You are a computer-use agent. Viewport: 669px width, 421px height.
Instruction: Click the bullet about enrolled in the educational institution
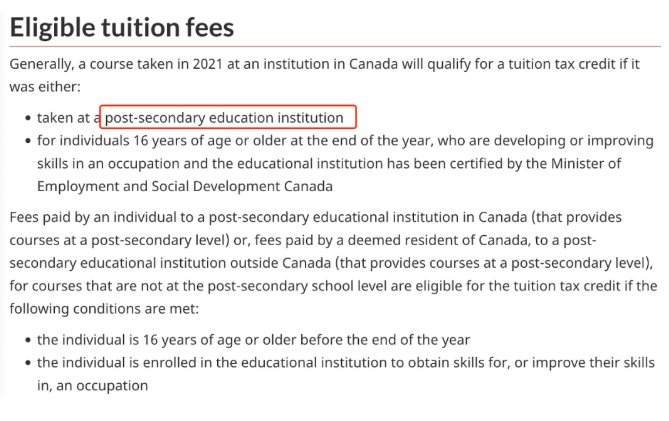[346, 374]
